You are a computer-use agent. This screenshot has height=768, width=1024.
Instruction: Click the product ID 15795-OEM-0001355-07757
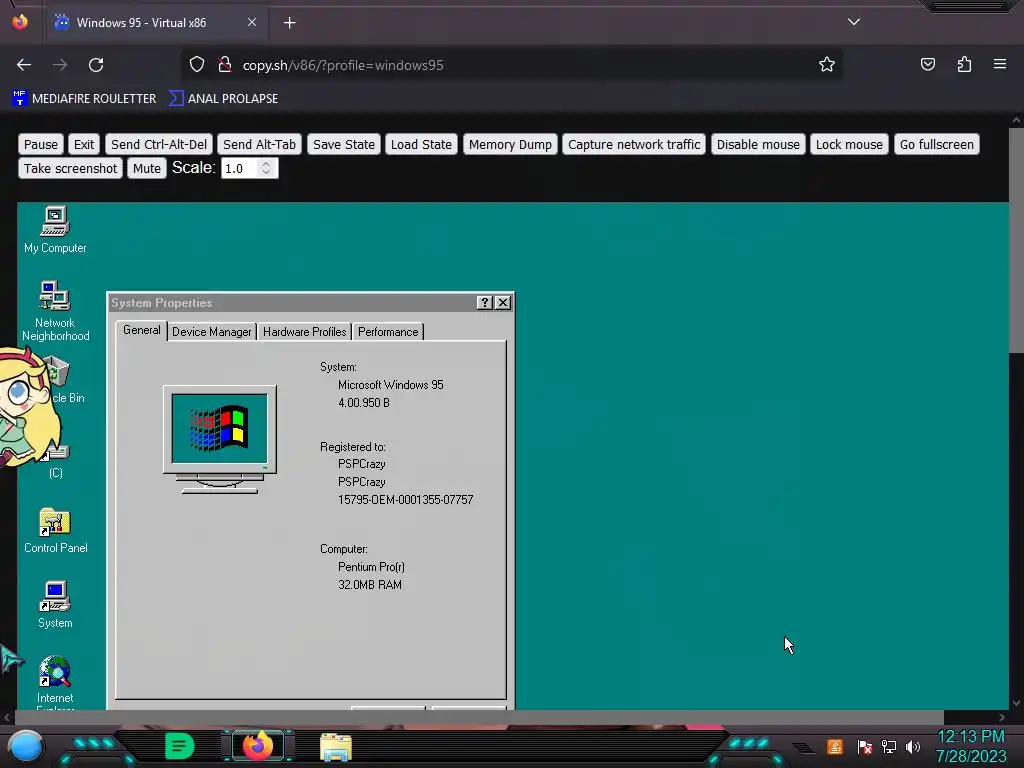[406, 500]
